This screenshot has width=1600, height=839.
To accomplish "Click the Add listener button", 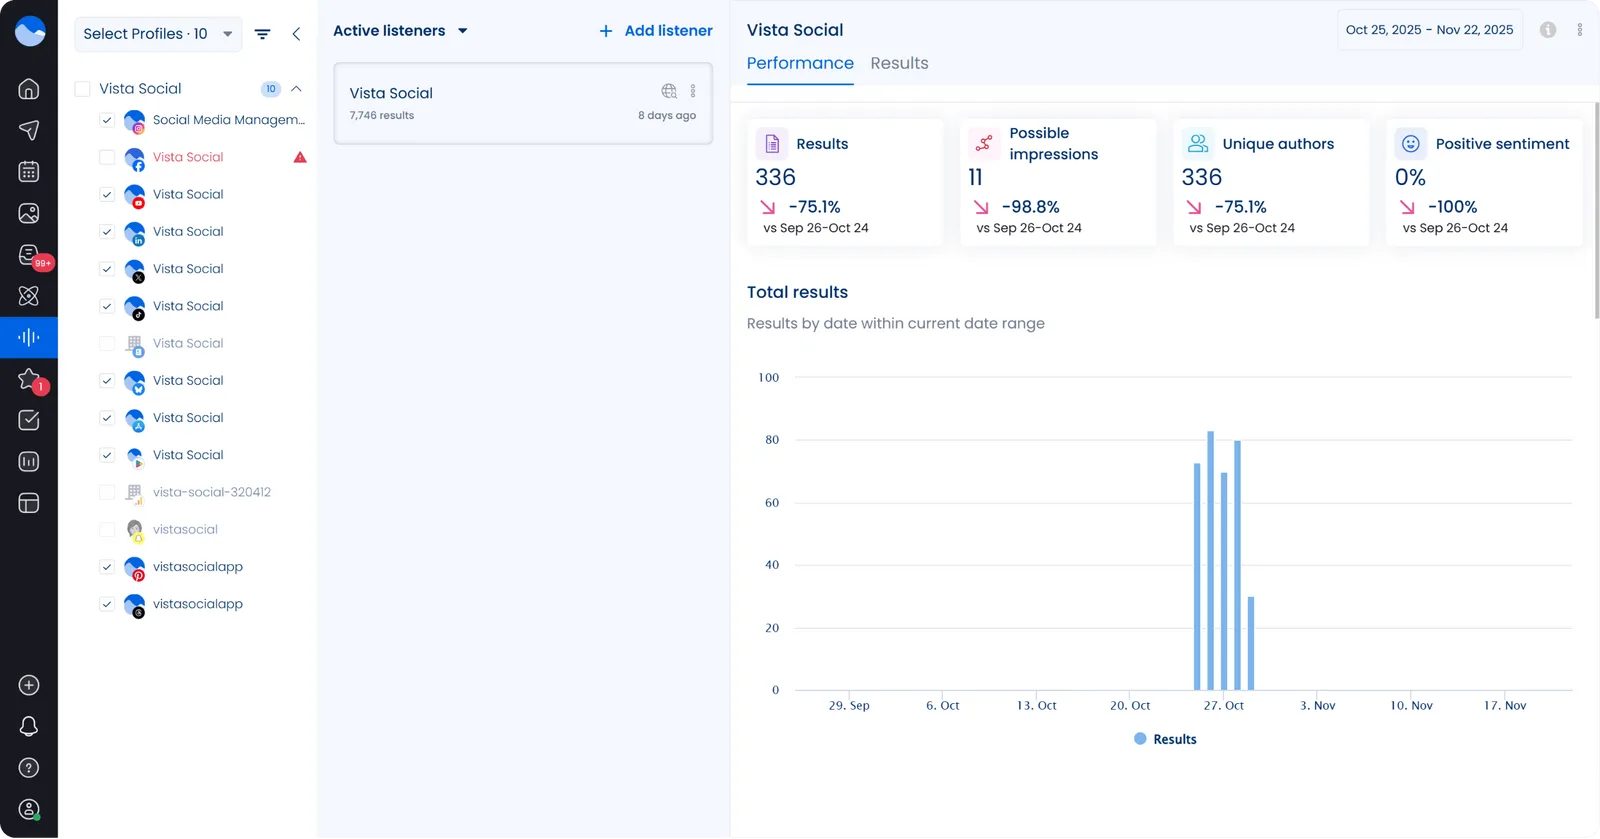I will [x=656, y=31].
